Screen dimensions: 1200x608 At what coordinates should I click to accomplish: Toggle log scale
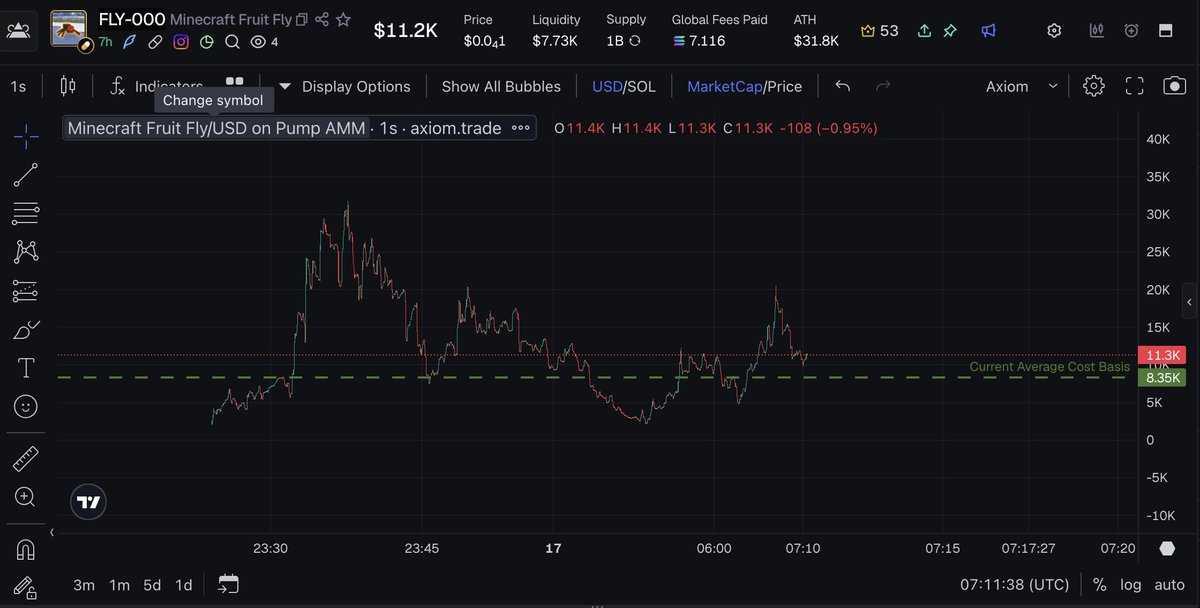click(x=1130, y=585)
